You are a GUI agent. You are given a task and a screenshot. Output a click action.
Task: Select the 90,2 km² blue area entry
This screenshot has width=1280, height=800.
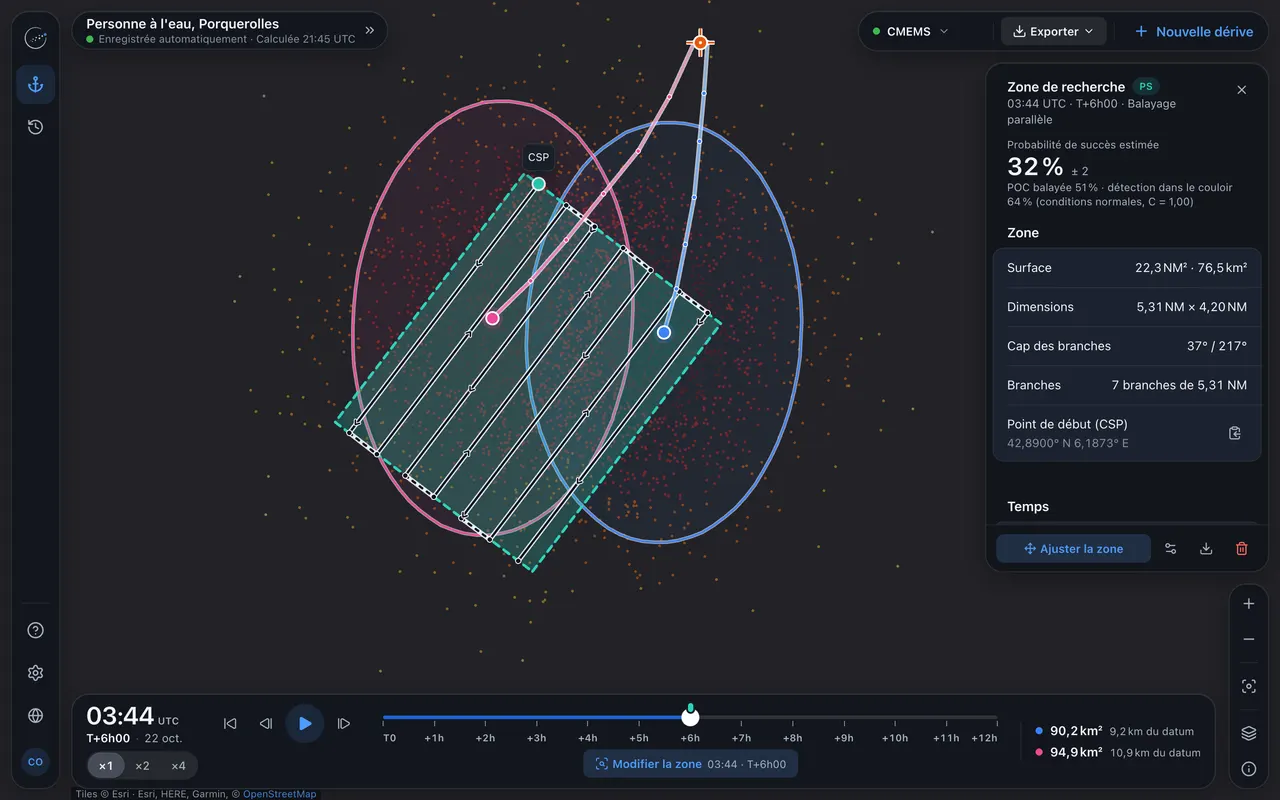point(1115,731)
